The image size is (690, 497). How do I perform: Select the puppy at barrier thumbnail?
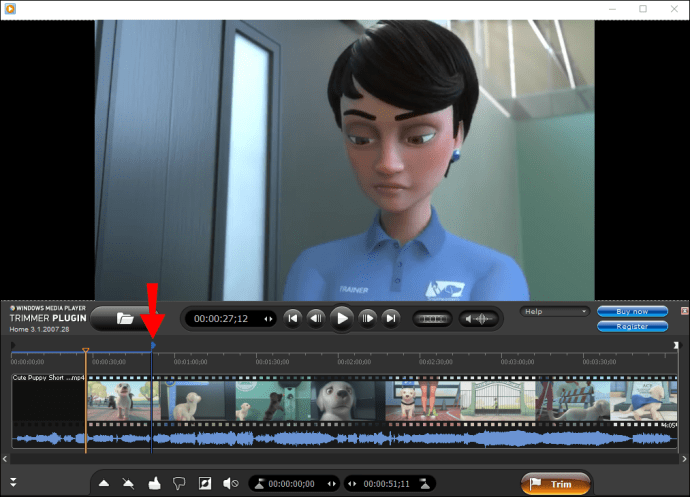pyautogui.click(x=572, y=401)
